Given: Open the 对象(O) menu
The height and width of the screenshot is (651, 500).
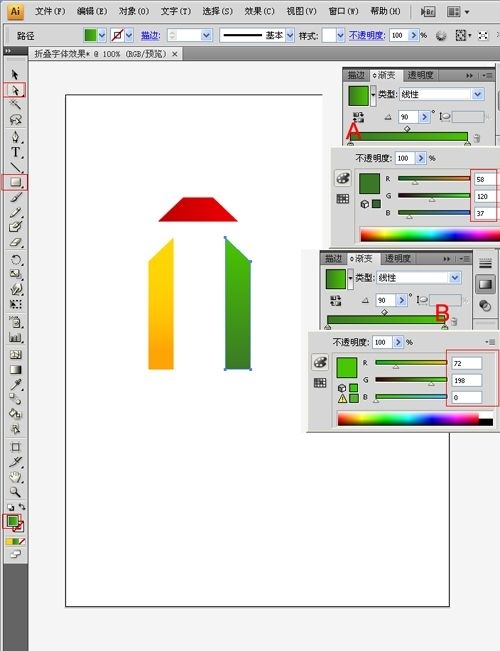Looking at the screenshot, I should (134, 11).
